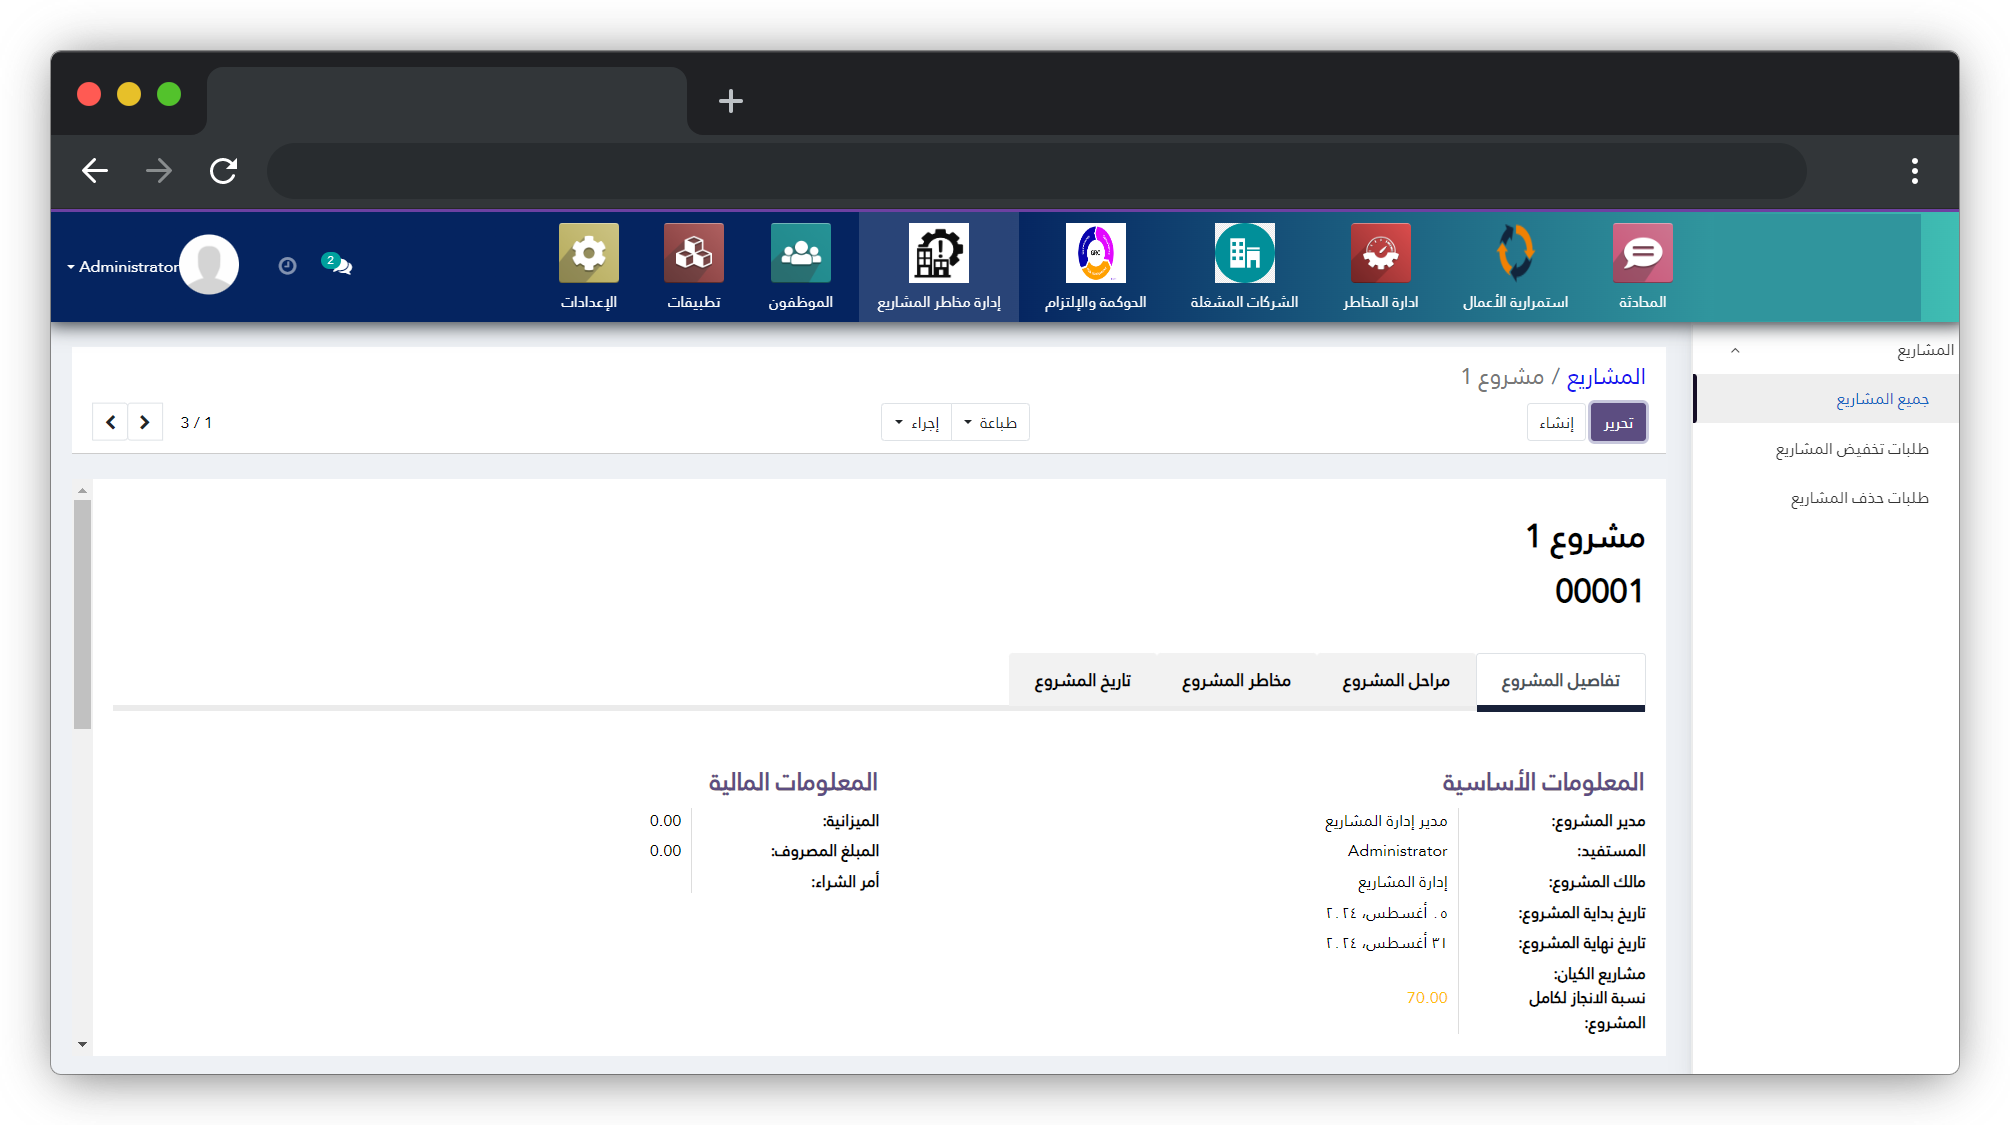Open the الحوكمة والإلتزام governance app icon
Screen dimensions: 2010x1125
point(1095,254)
